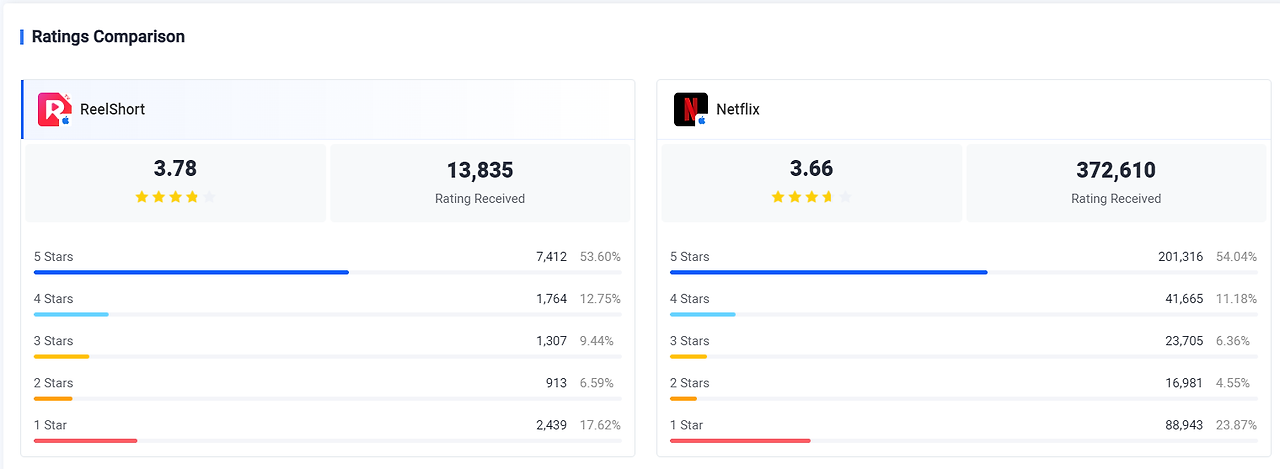Click the Netflix 5 Stars blue bar
Screen dimensions: 1280x469
[829, 272]
